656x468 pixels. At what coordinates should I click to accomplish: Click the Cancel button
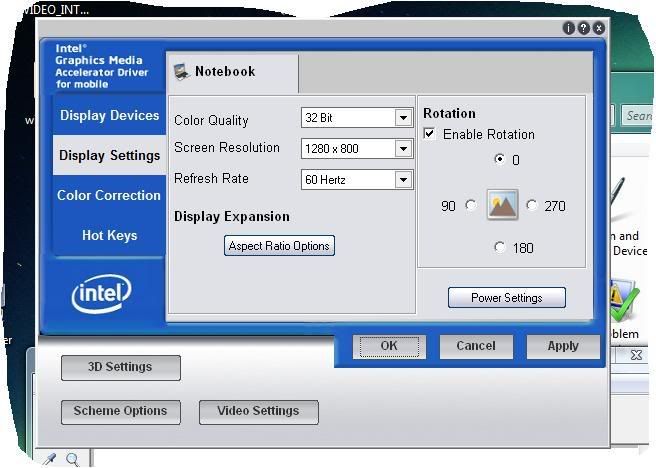(x=476, y=346)
